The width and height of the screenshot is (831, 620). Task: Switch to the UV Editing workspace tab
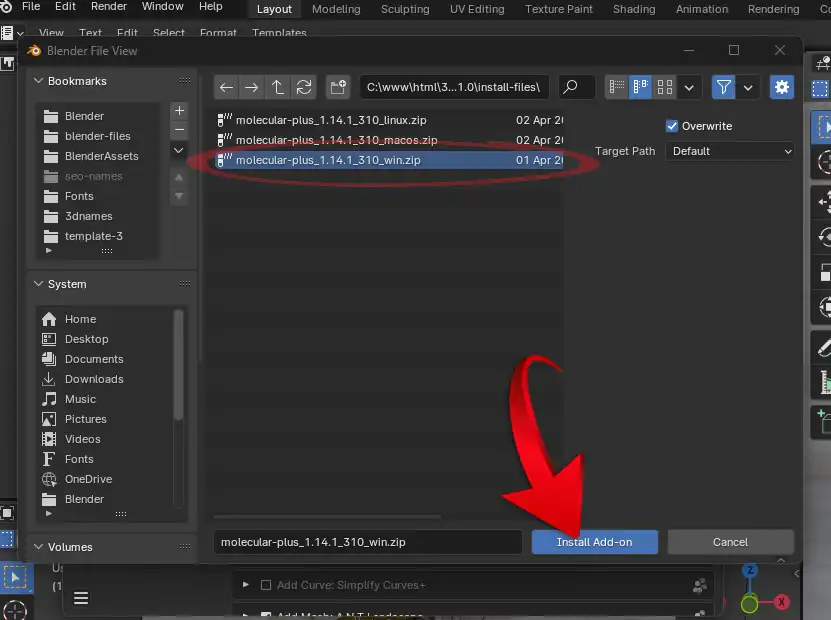[477, 10]
